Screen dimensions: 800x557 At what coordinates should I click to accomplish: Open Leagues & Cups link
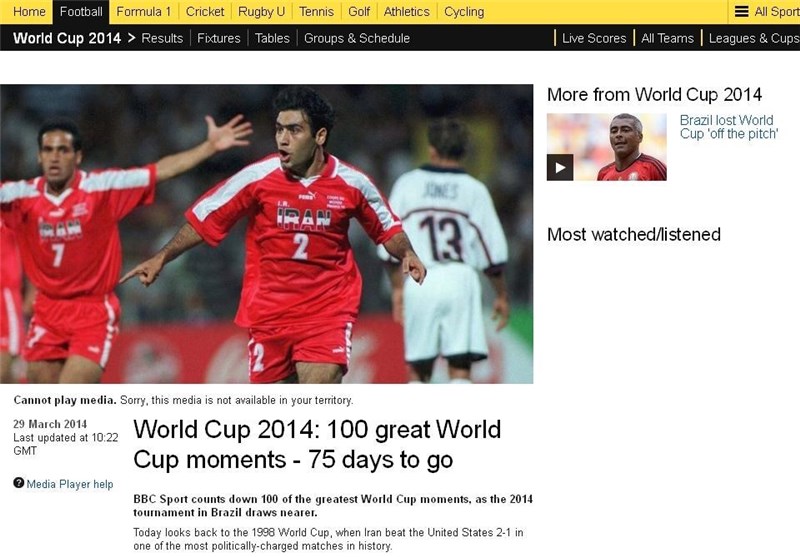[x=754, y=38]
